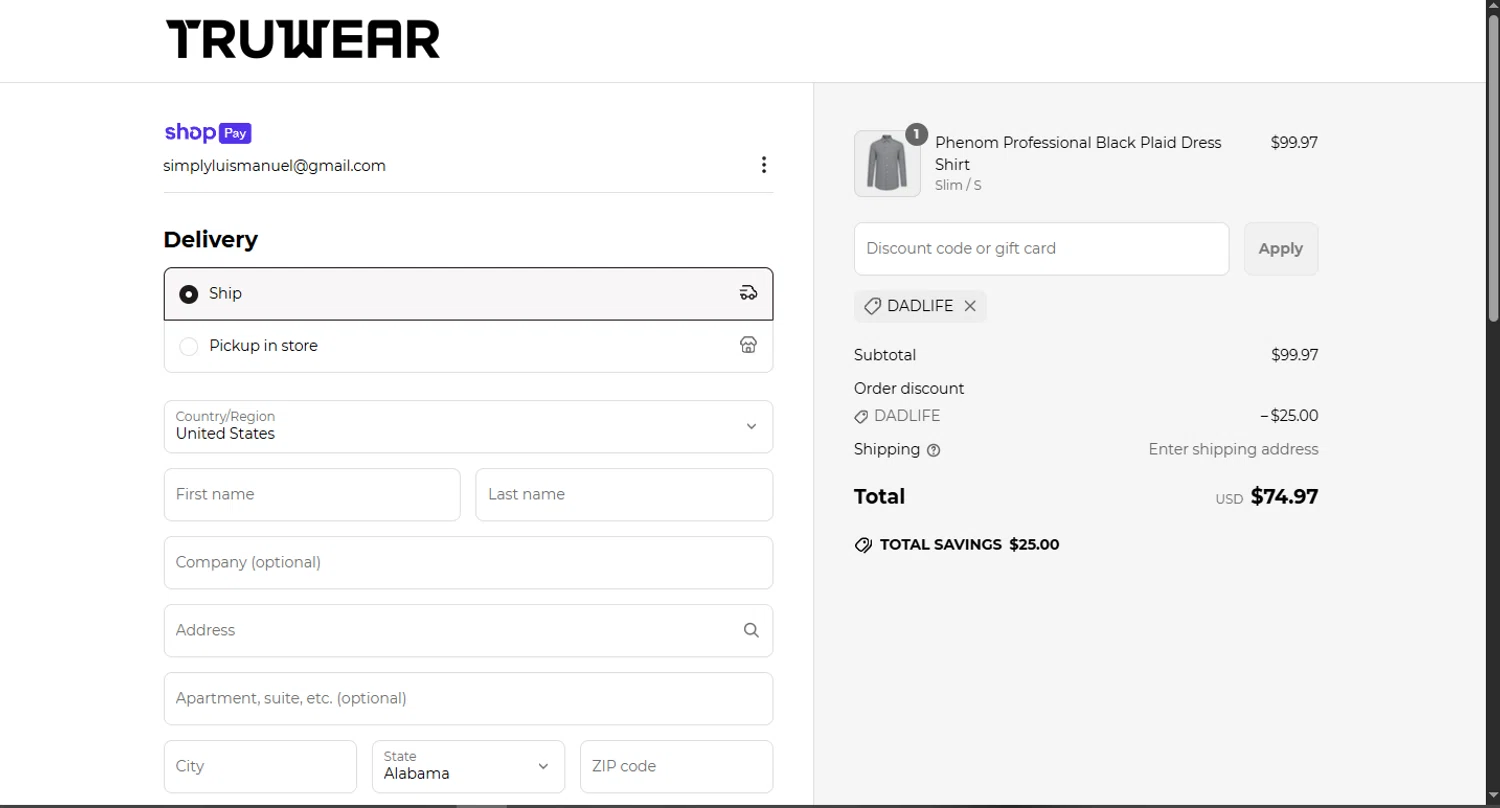Click the Enter shipping address text
1500x808 pixels.
(1233, 450)
